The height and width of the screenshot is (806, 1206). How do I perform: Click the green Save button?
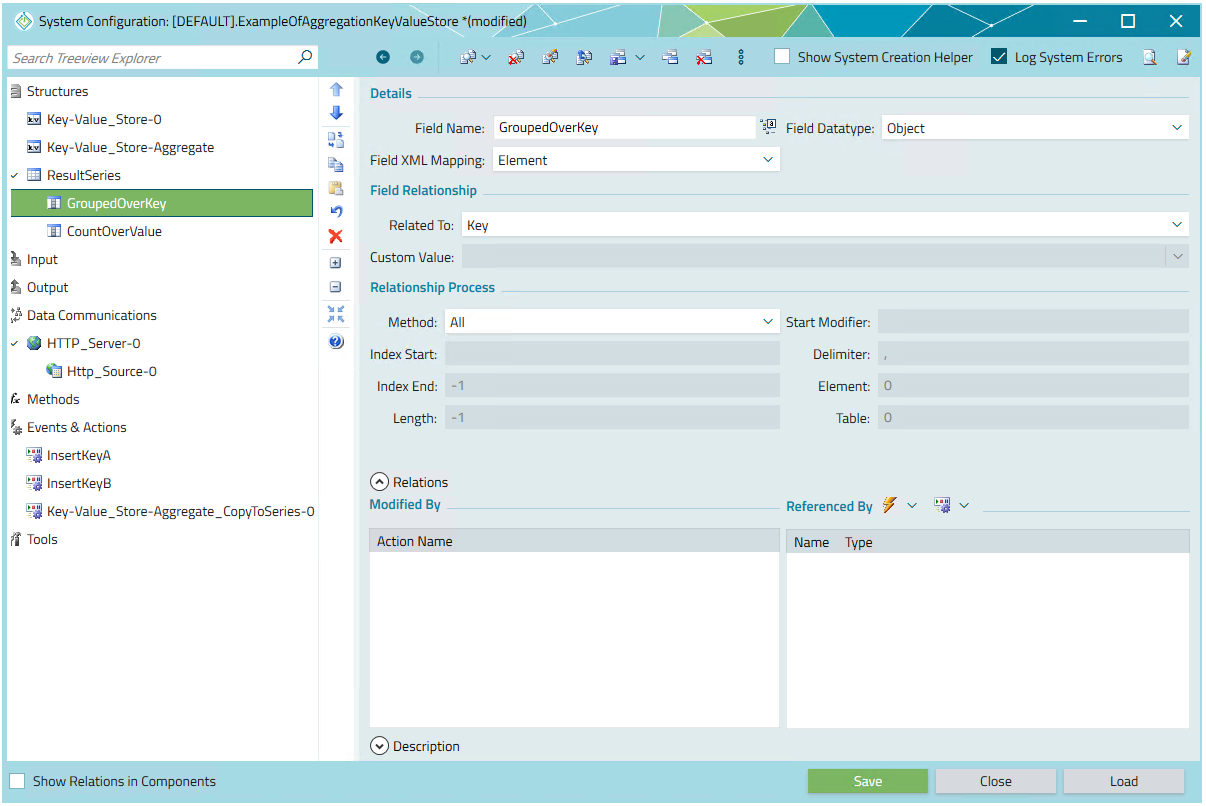[867, 782]
